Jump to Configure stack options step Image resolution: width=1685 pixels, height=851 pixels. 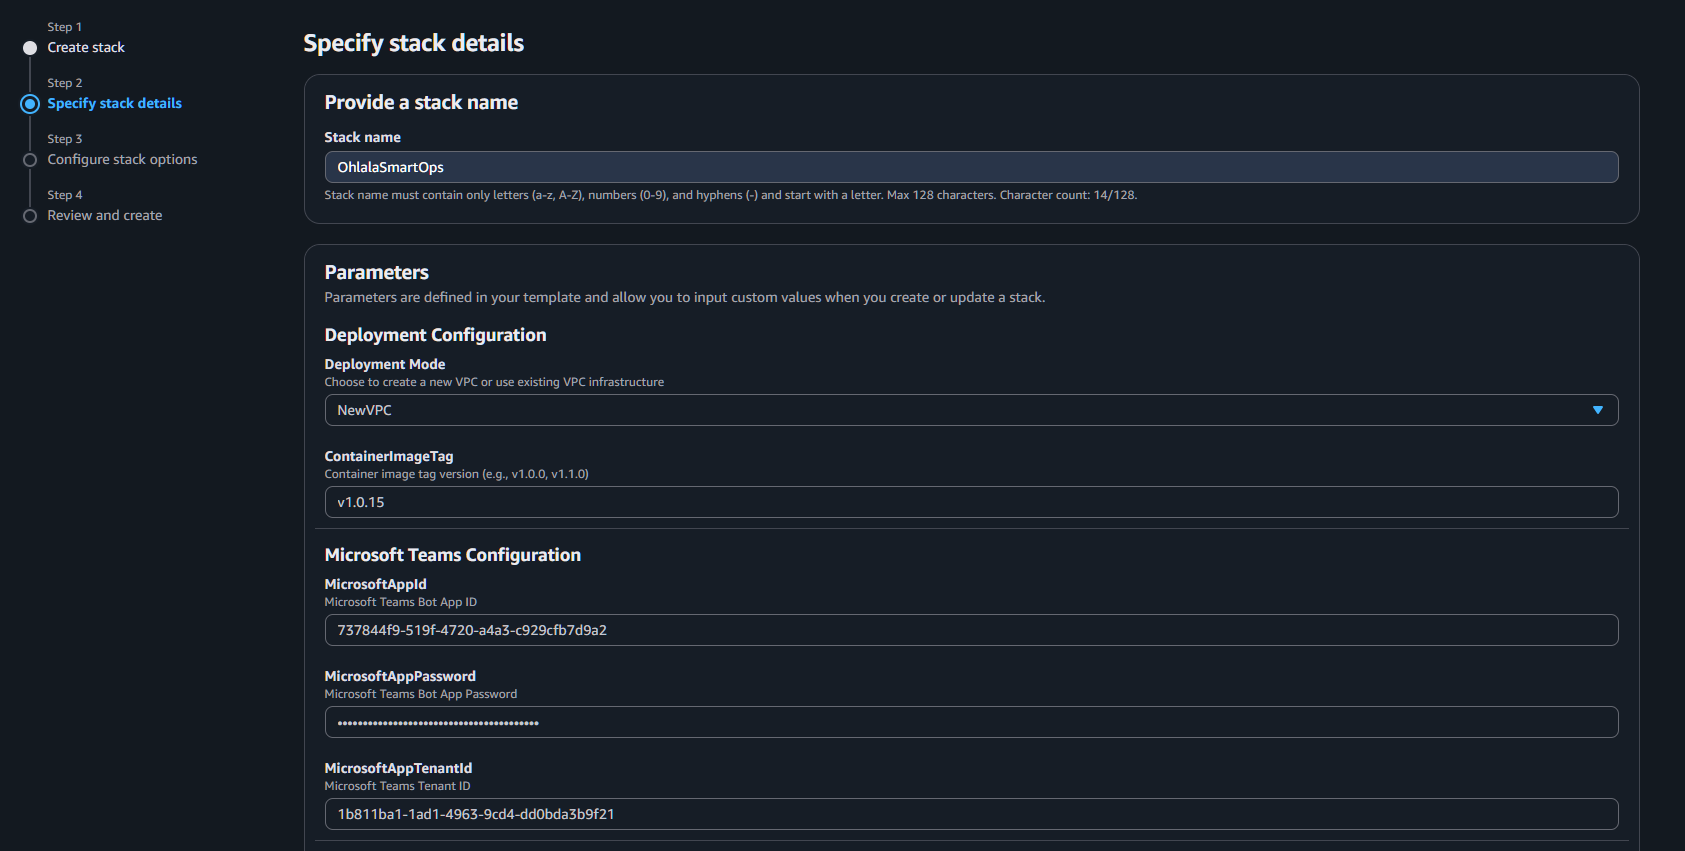coord(122,160)
